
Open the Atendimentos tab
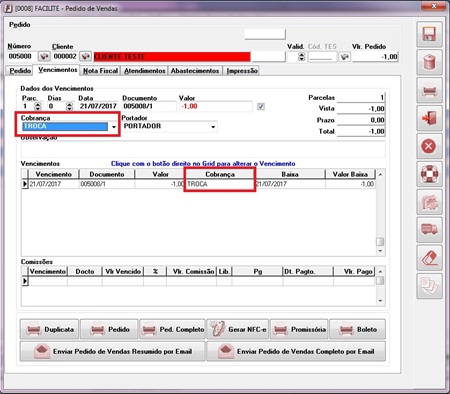pos(145,71)
